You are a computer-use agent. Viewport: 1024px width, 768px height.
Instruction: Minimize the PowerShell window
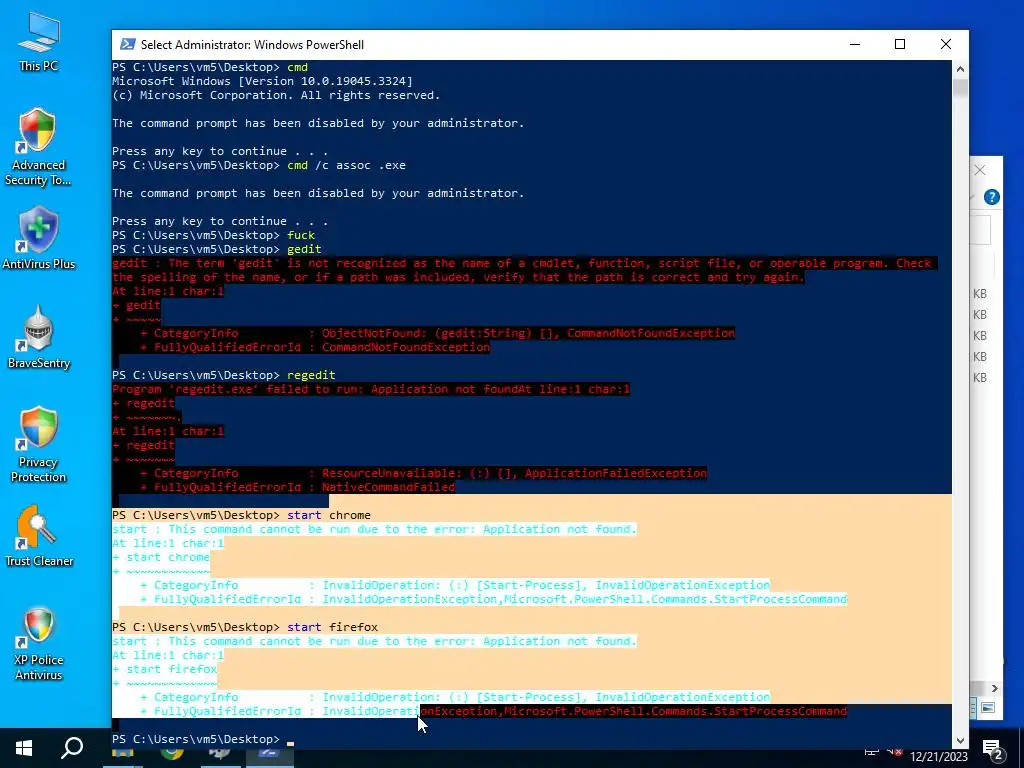pyautogui.click(x=855, y=44)
